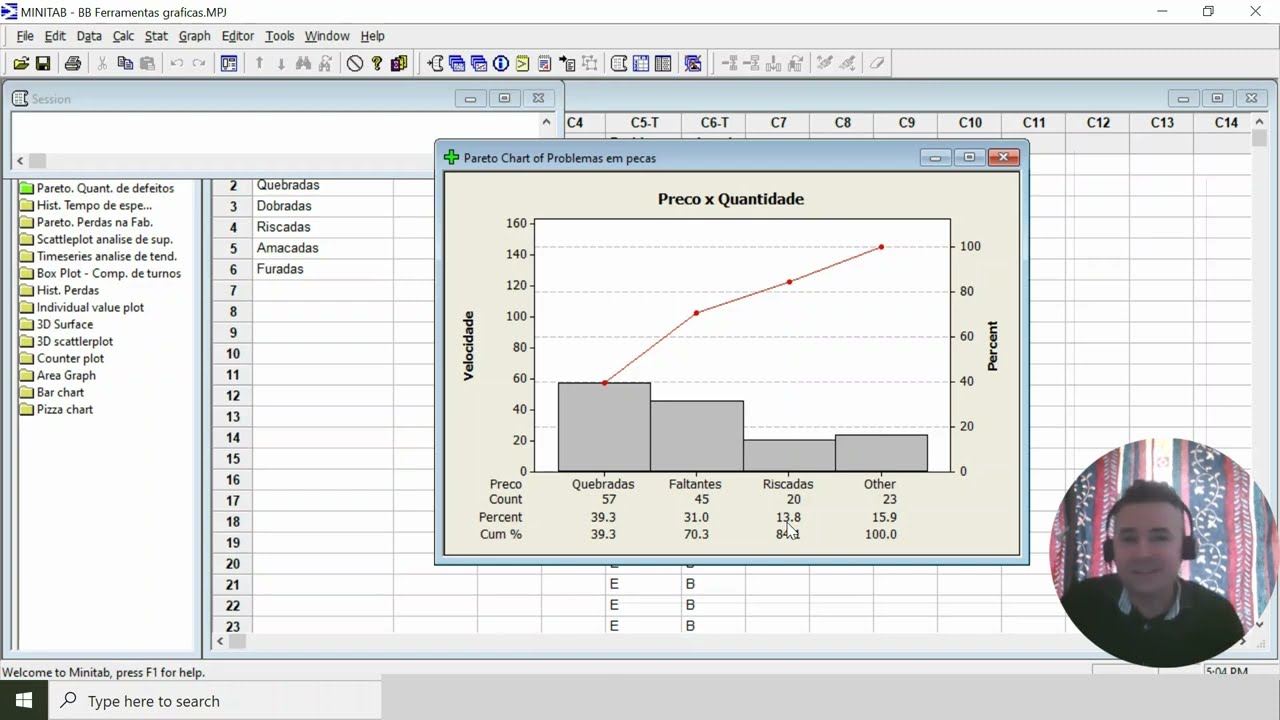
Task: Click the Type here to search box
Action: (x=215, y=701)
